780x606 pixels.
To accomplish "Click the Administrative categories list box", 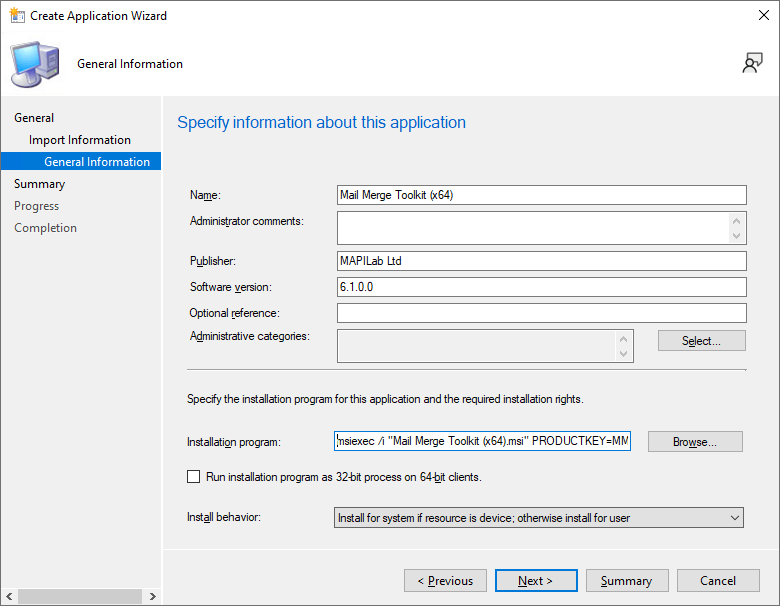I will pyautogui.click(x=485, y=346).
